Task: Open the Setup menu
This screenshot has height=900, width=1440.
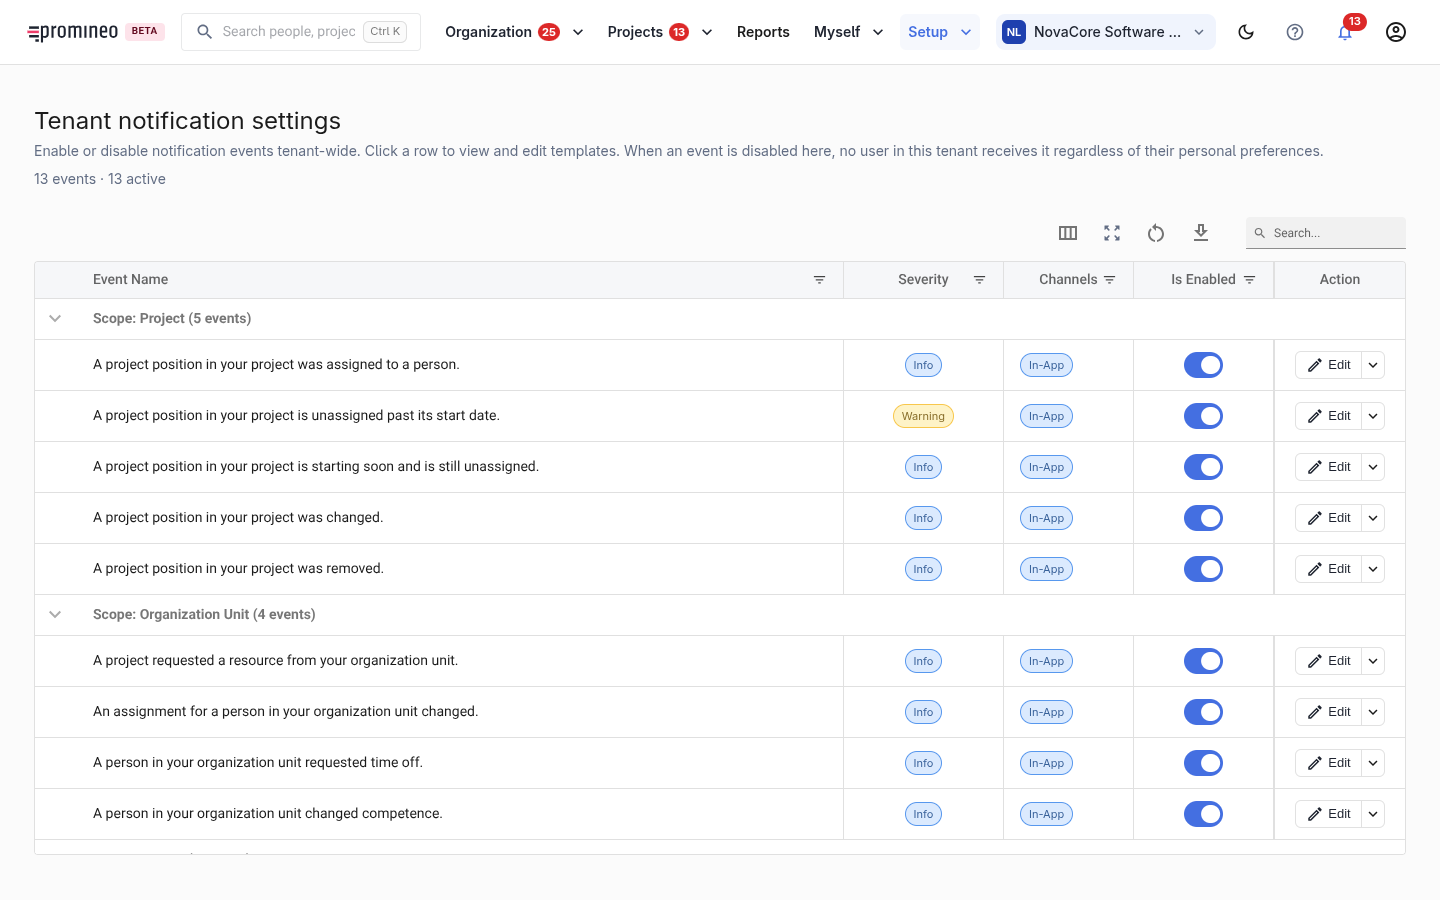Action: tap(939, 32)
